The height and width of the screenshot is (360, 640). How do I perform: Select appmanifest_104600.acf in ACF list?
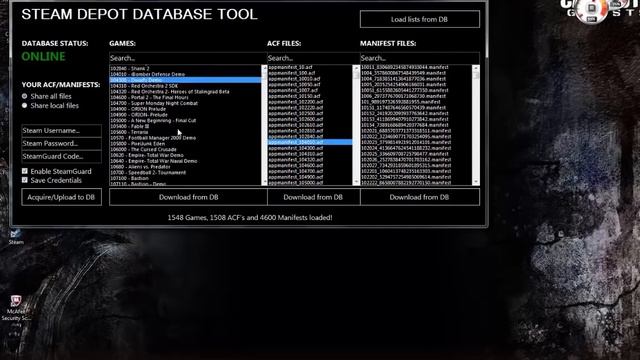[x=310, y=165]
